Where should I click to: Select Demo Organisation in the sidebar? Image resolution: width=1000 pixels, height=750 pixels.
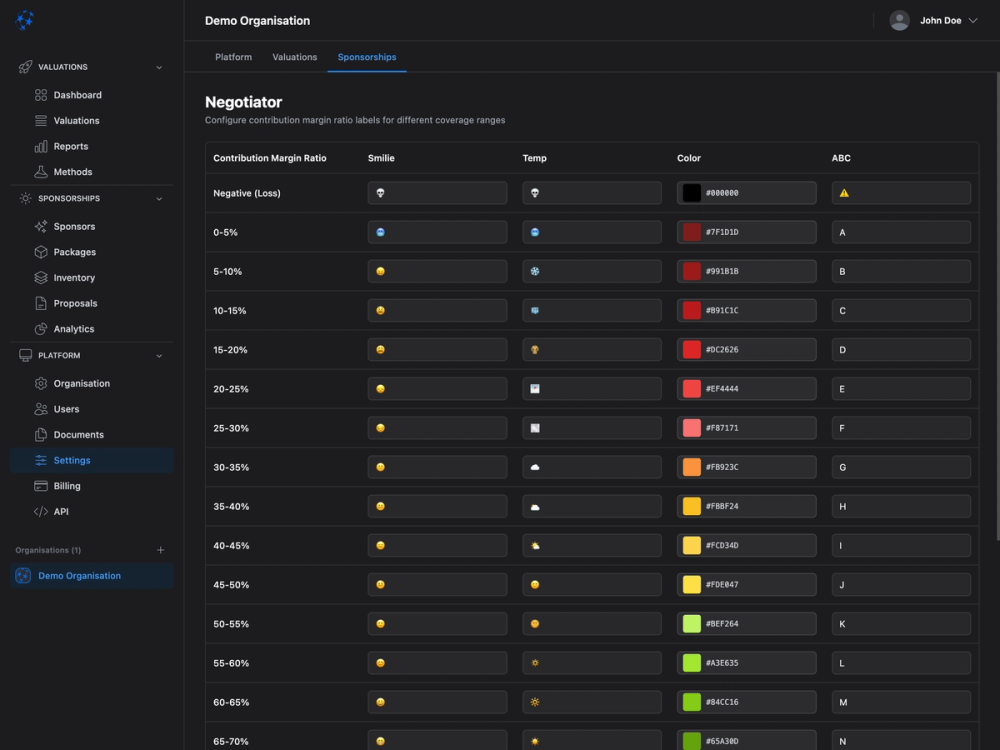pyautogui.click(x=91, y=575)
